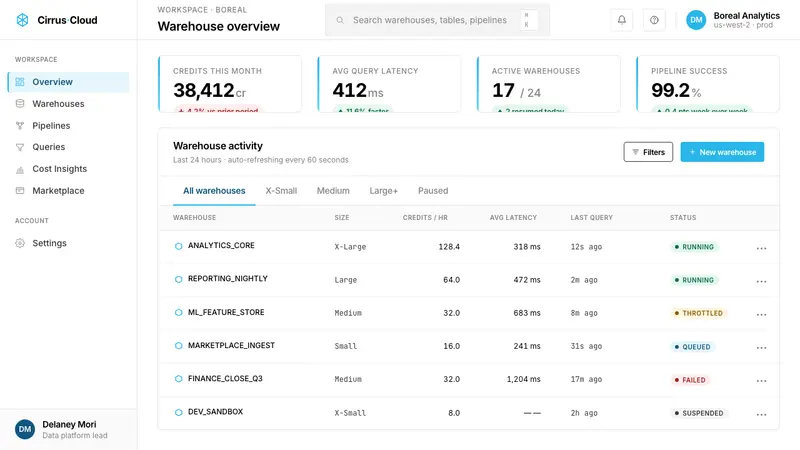Click the ANALYTICS_CORE warehouse icon
This screenshot has height=450, width=800.
[178, 246]
